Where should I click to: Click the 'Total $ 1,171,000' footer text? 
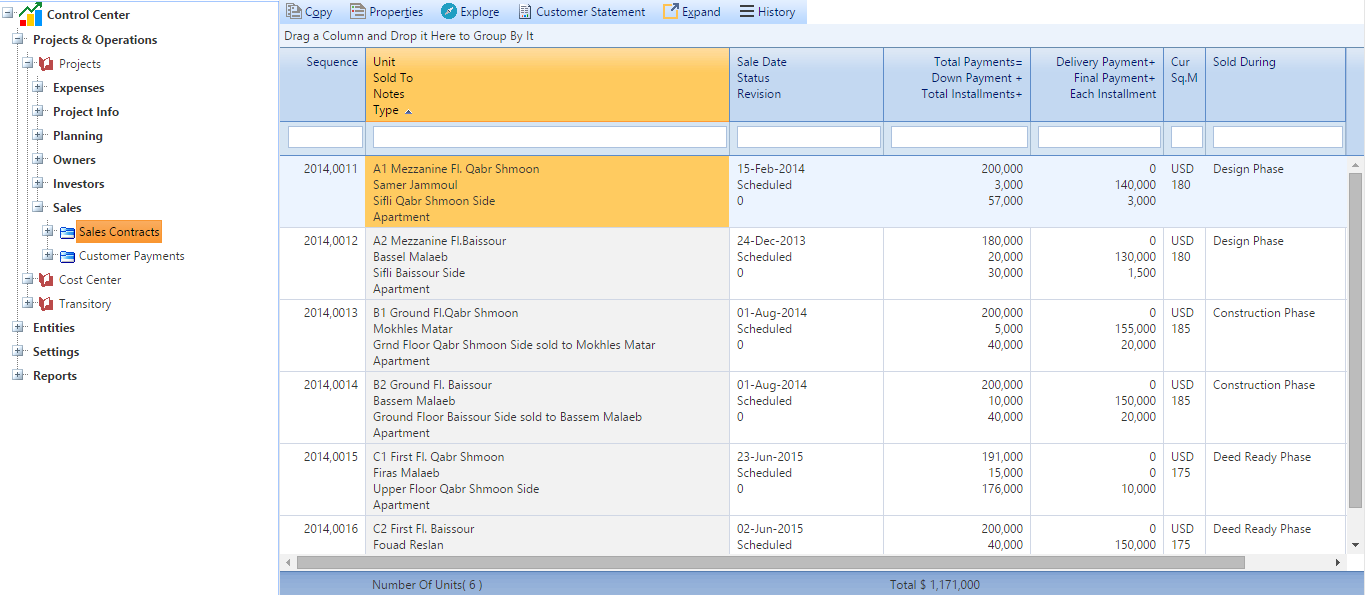click(x=935, y=585)
